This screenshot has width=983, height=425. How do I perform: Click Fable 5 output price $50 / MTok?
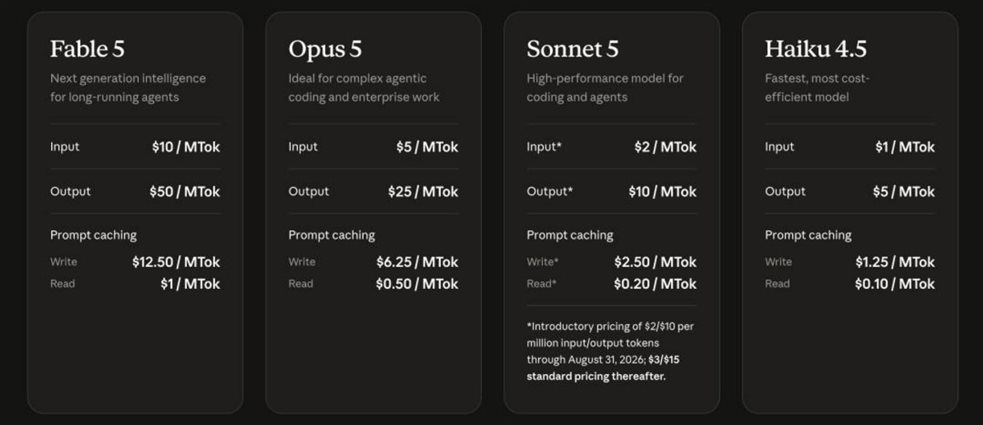tap(184, 191)
